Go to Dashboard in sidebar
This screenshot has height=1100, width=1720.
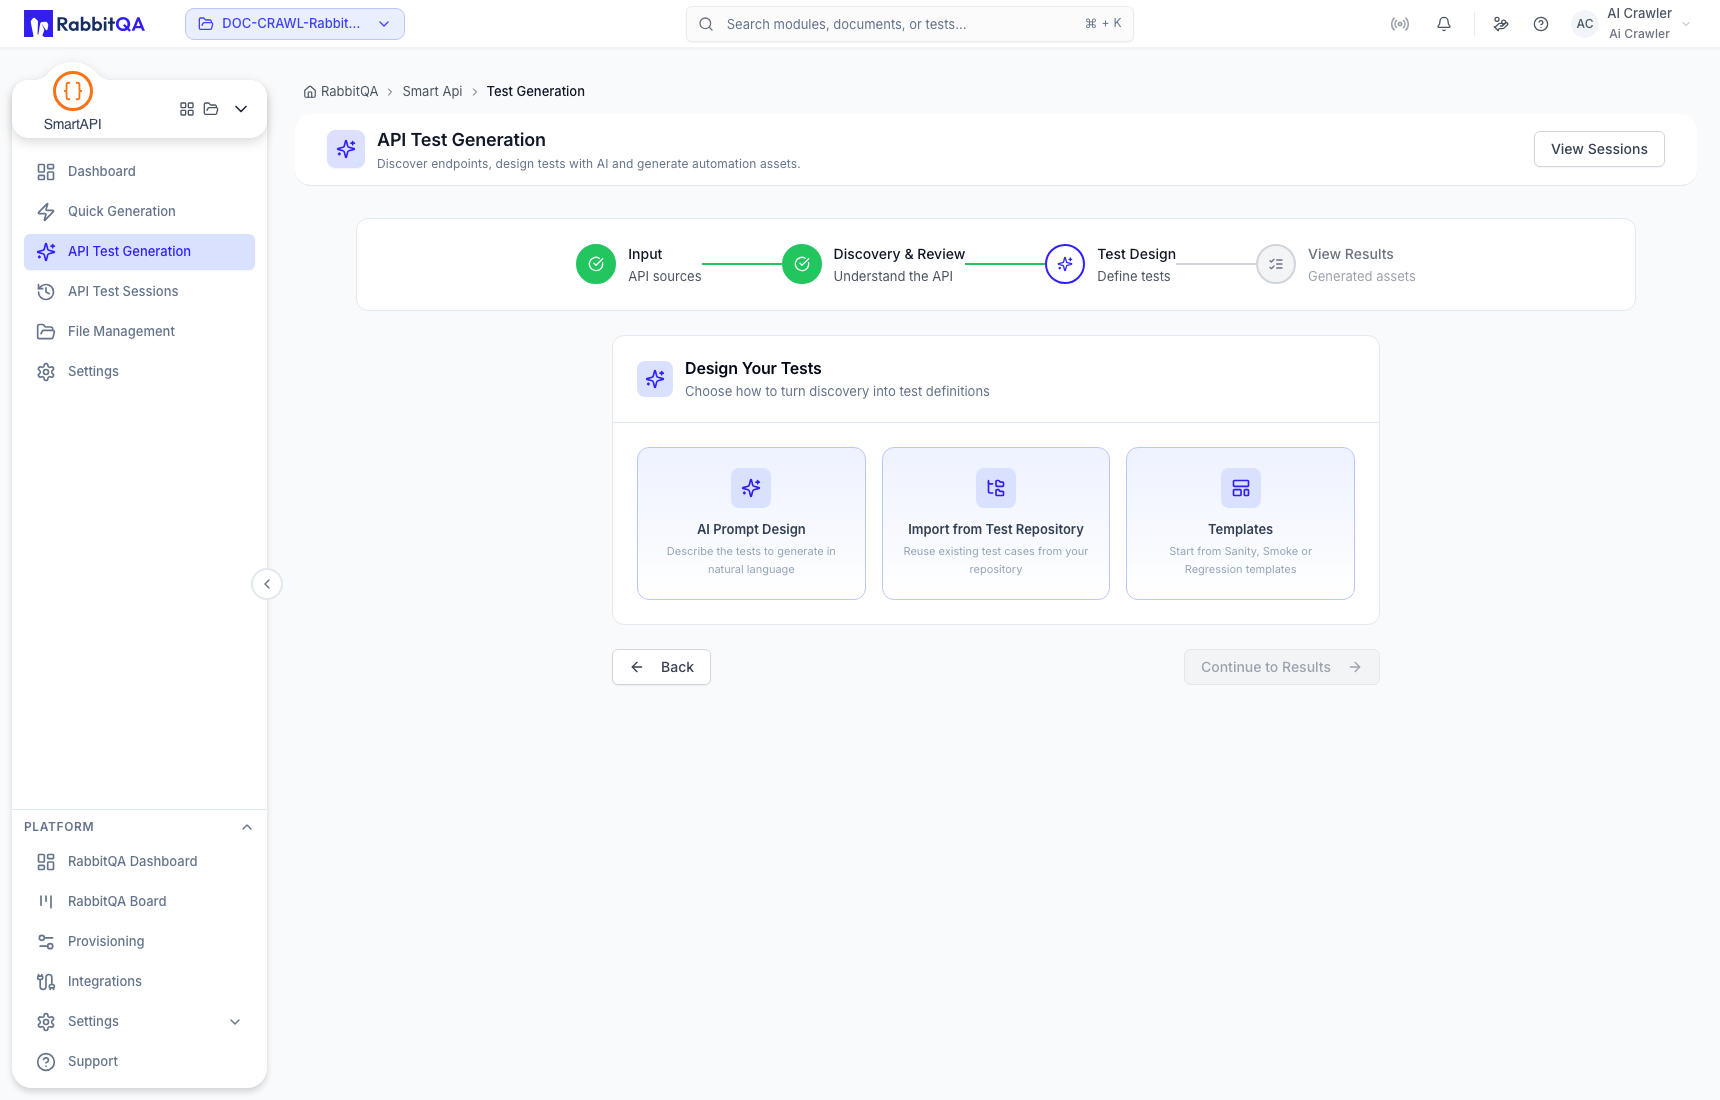click(139, 172)
